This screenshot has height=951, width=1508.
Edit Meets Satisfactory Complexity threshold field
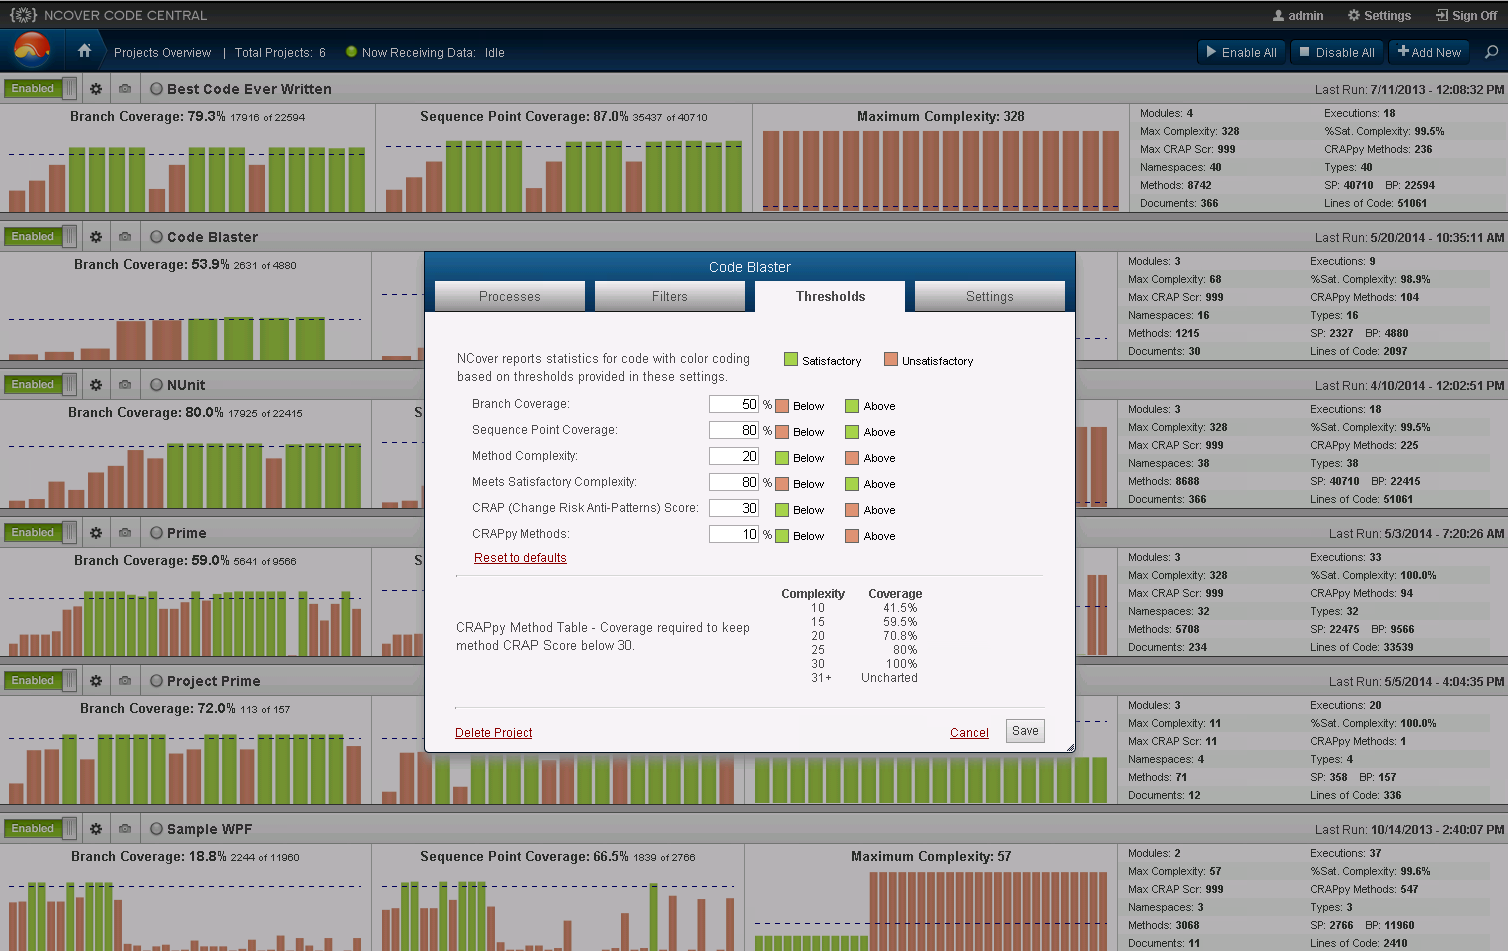click(x=733, y=482)
